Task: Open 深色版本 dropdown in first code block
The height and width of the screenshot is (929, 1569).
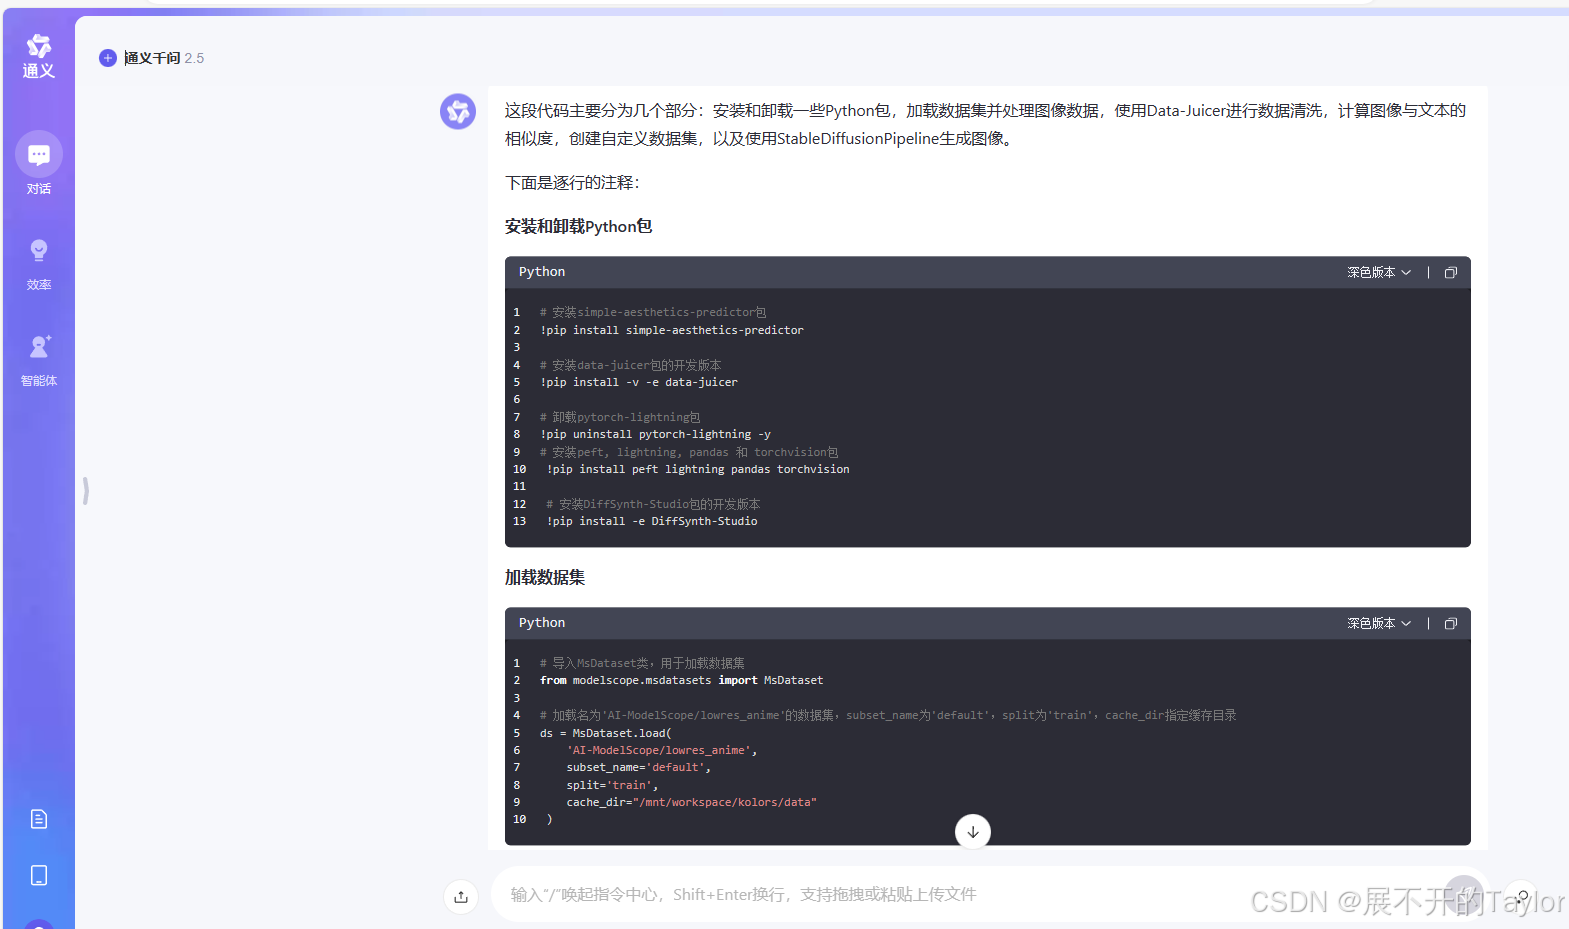Action: tap(1379, 272)
